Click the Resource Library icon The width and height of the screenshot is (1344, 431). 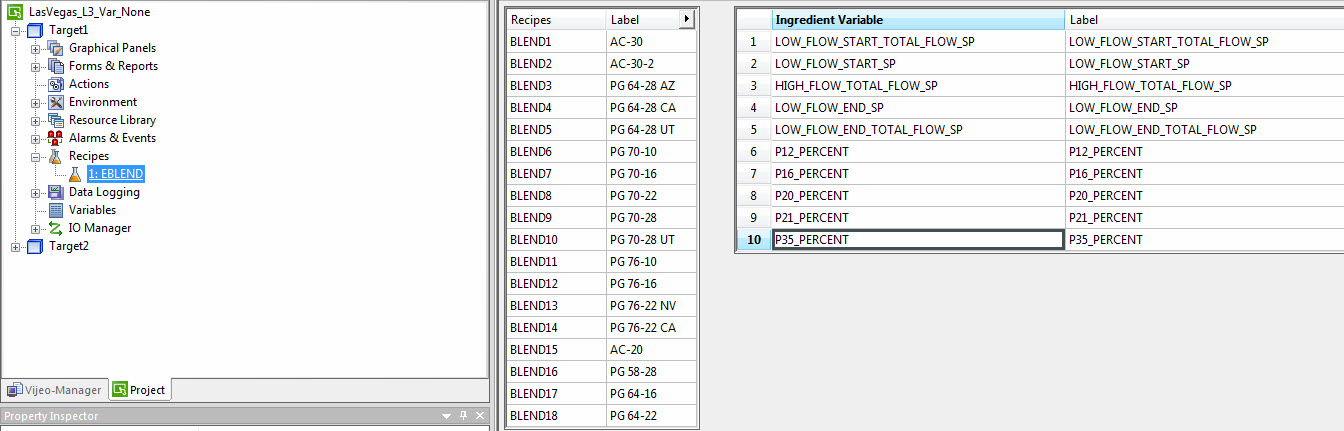pyautogui.click(x=56, y=120)
